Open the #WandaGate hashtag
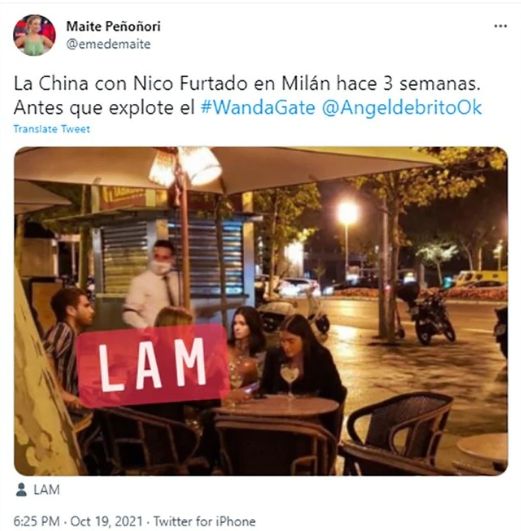 coord(258,108)
